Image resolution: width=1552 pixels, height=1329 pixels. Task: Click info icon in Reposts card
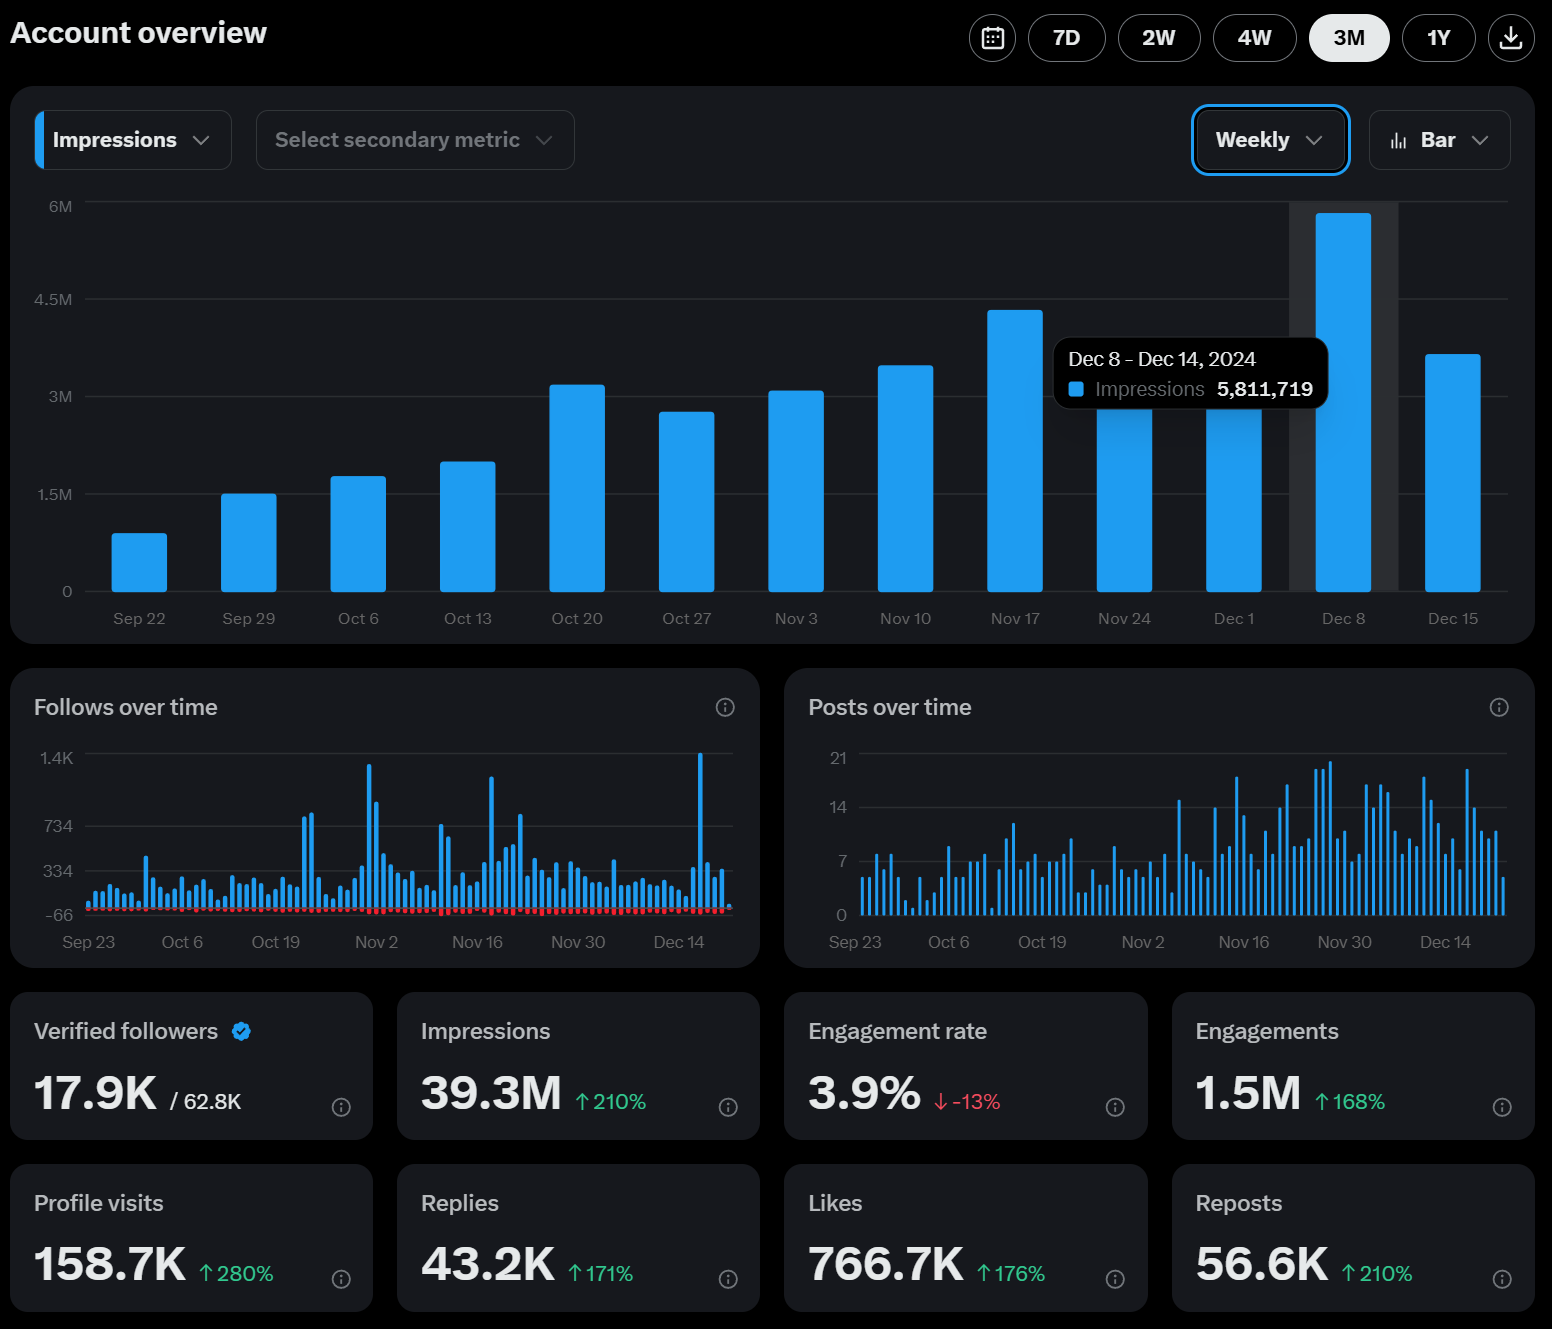click(x=1501, y=1278)
